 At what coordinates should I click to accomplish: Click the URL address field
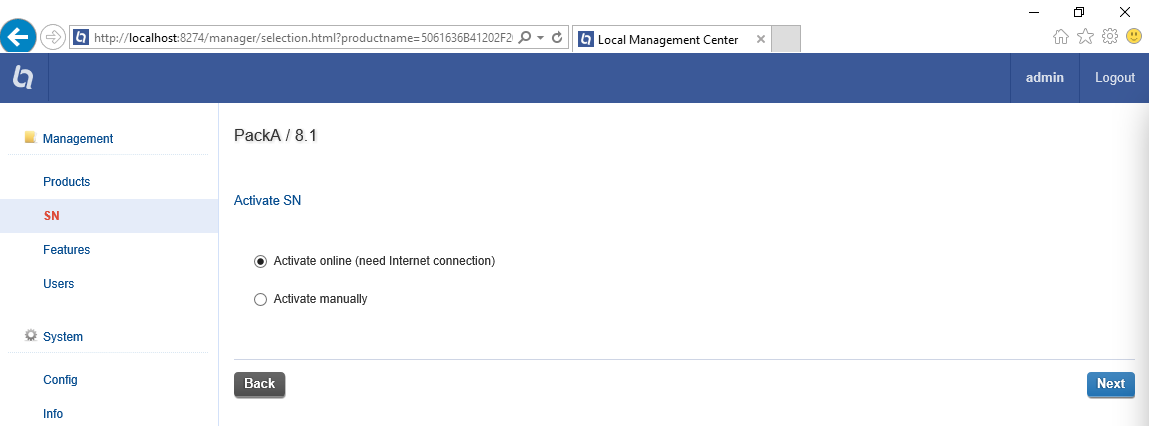tap(300, 38)
